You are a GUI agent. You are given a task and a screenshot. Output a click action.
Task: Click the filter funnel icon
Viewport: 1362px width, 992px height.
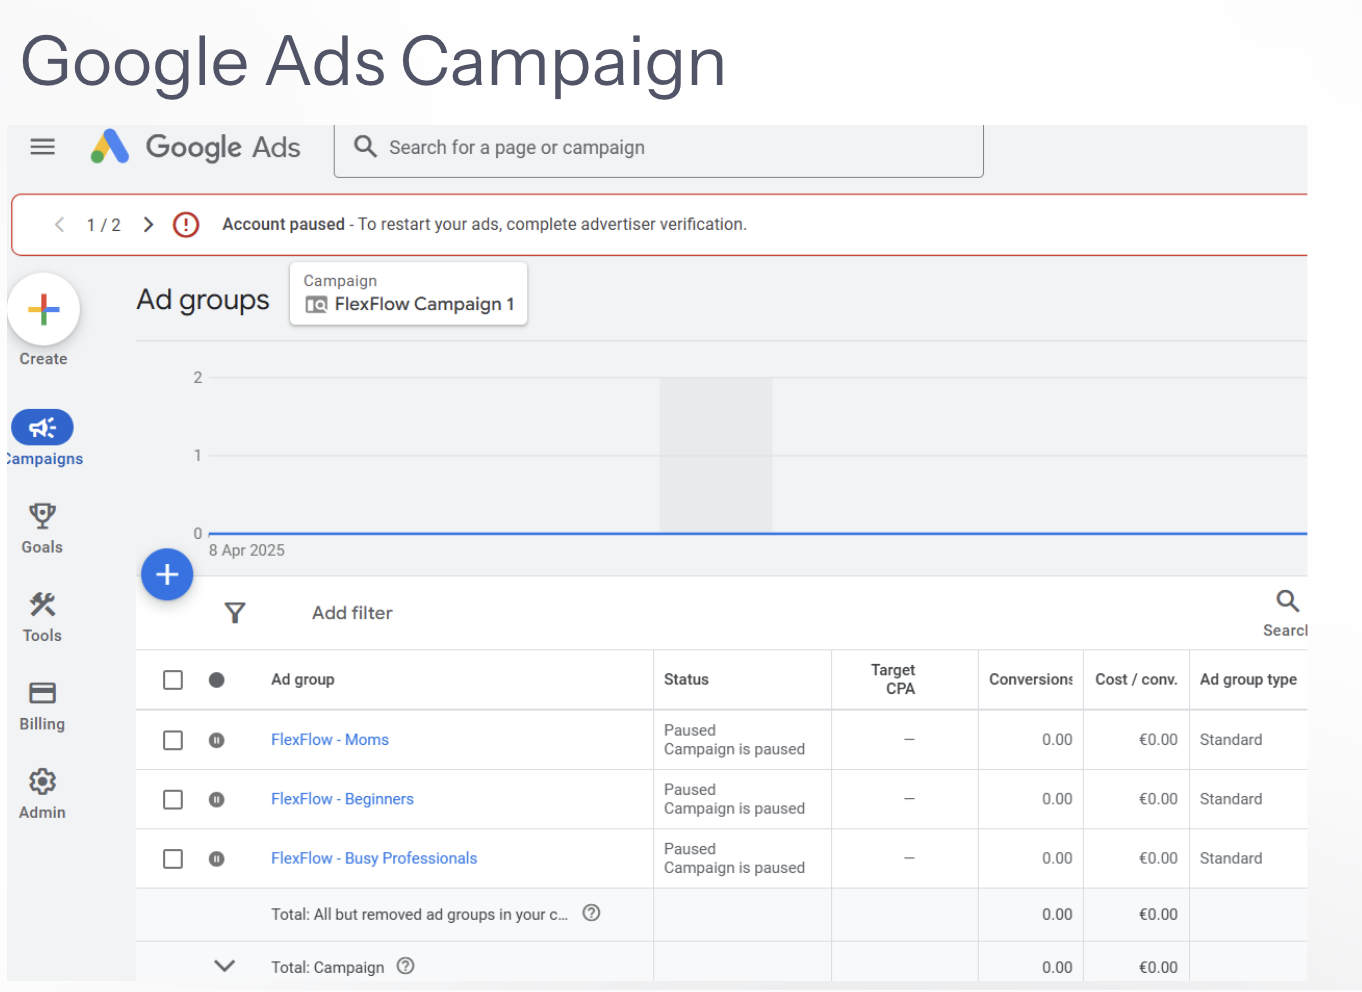tap(235, 613)
